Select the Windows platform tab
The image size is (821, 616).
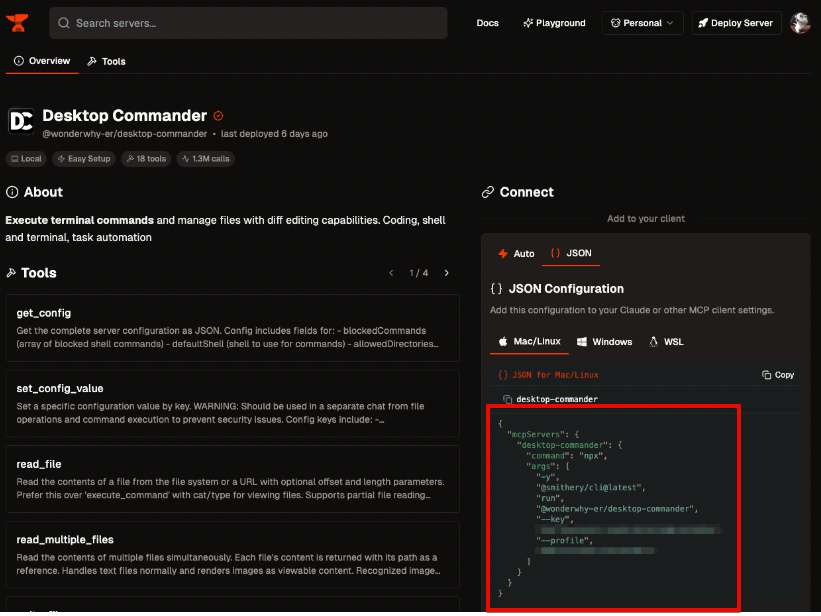(605, 342)
